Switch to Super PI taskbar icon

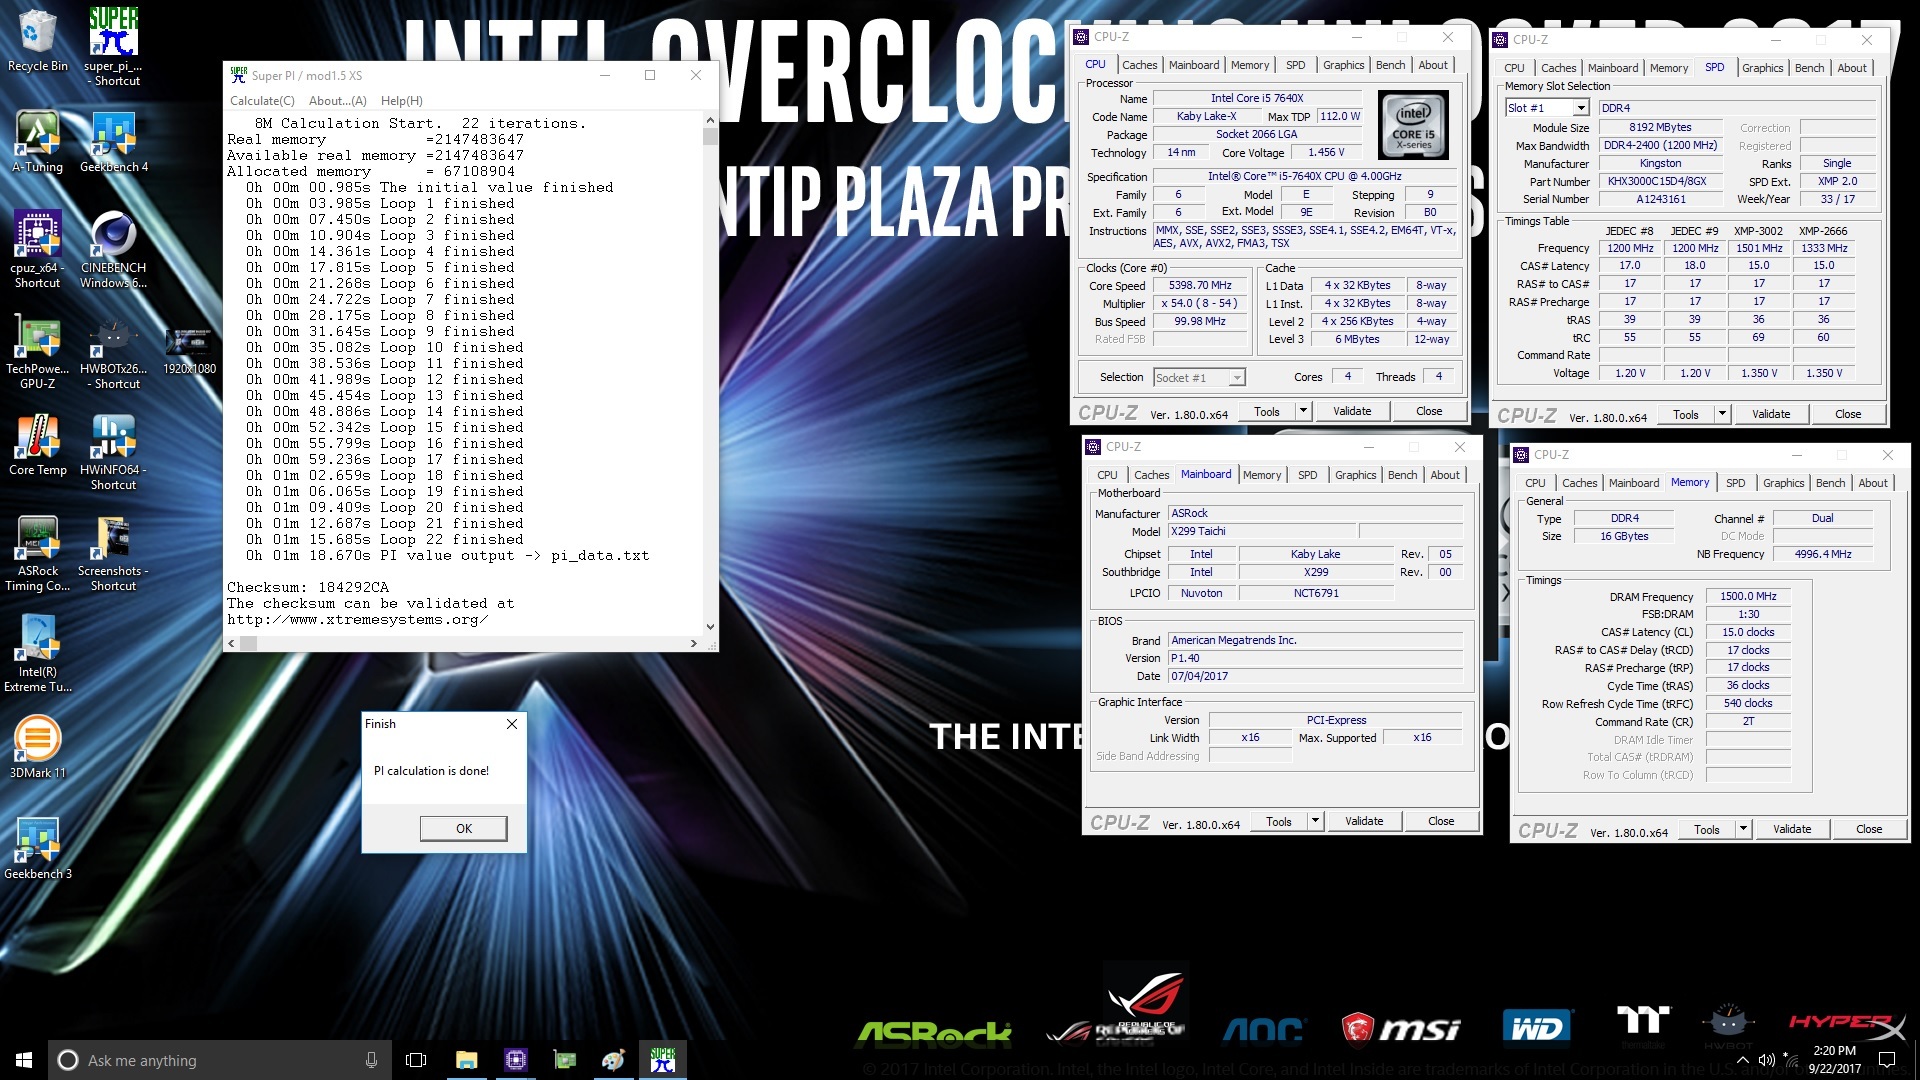coord(662,1060)
